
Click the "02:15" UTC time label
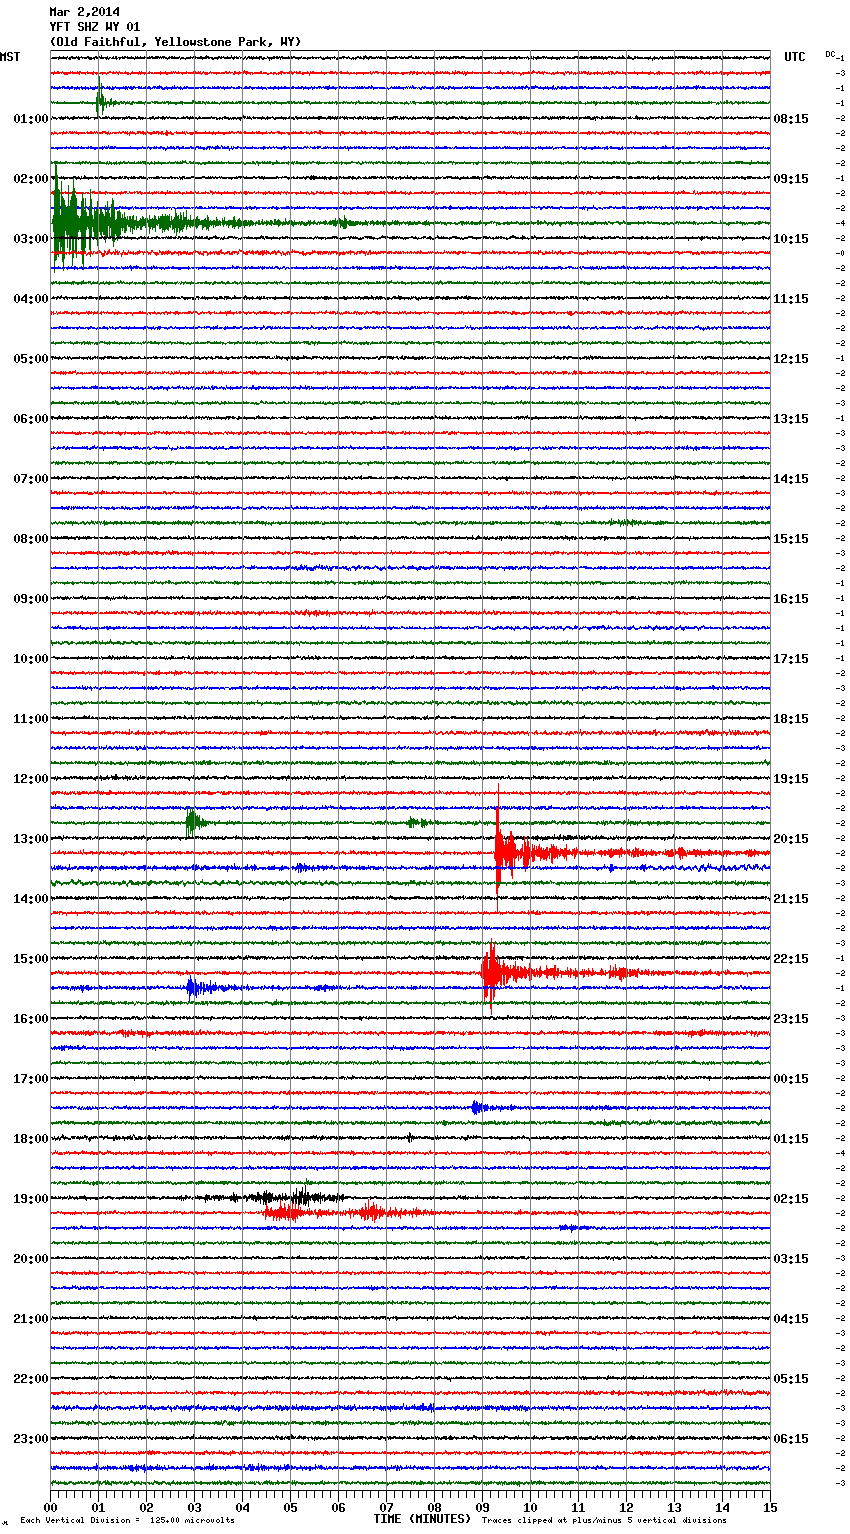(791, 1199)
